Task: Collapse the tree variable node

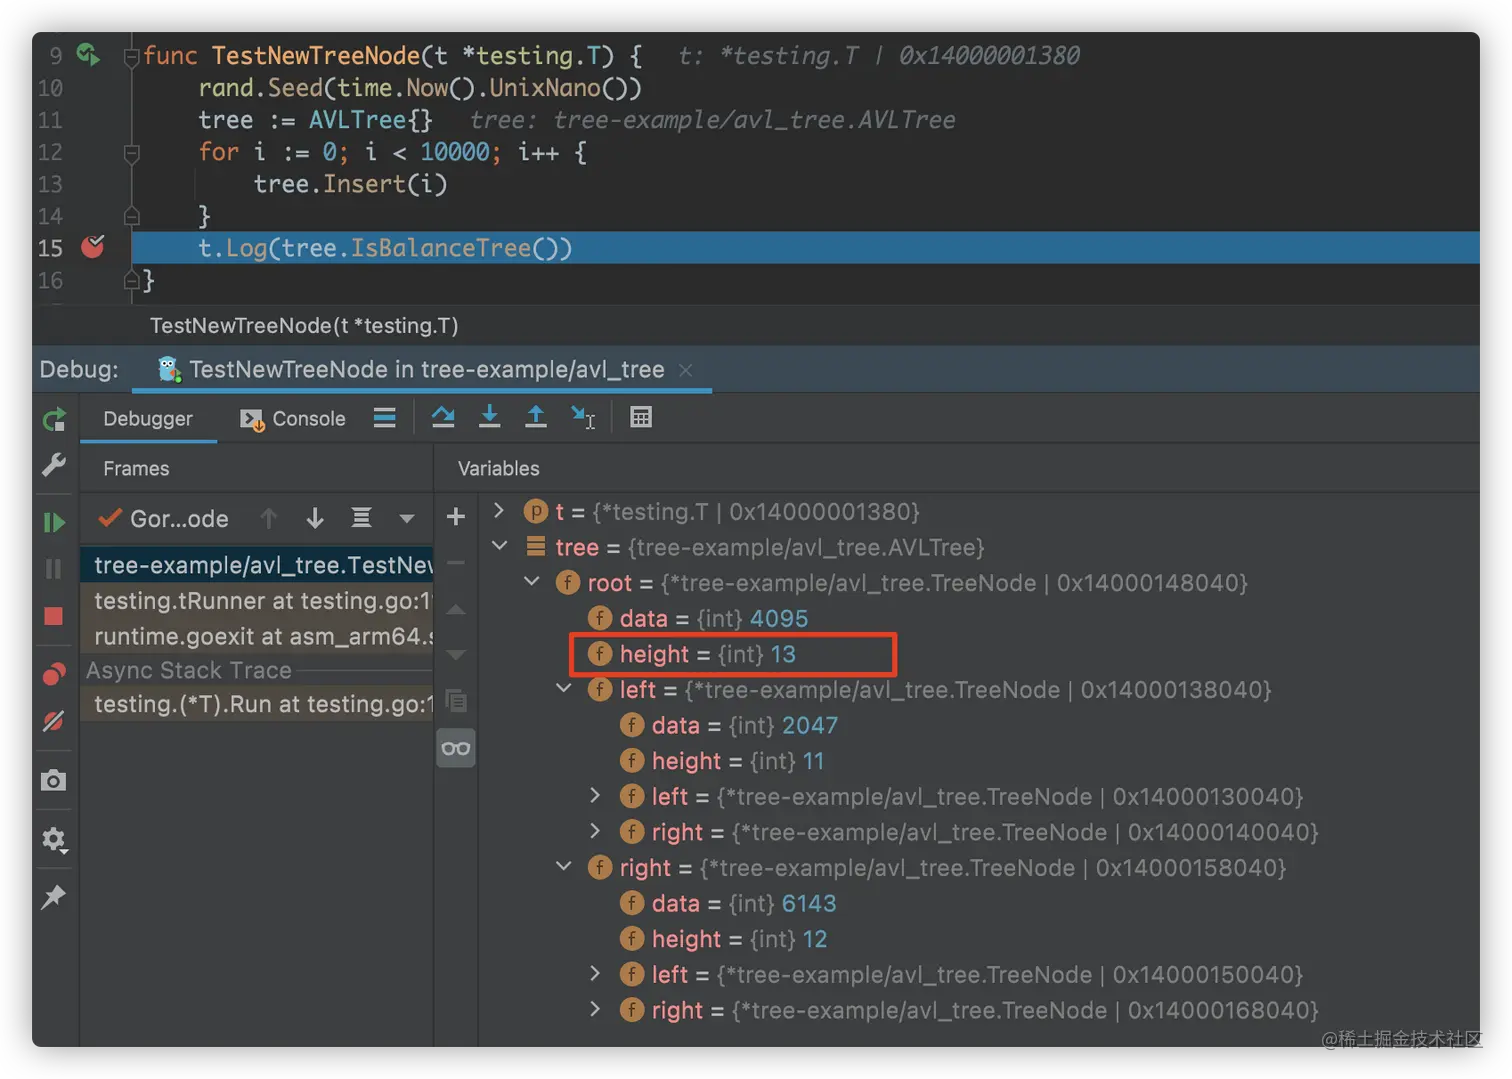Action: [x=499, y=546]
